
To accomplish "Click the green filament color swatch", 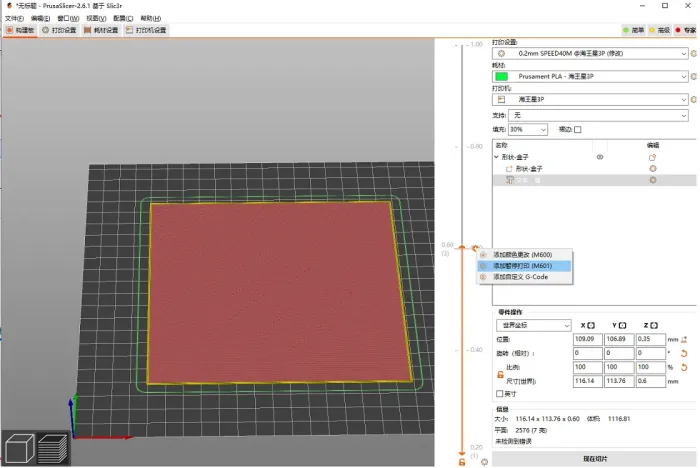I will [x=501, y=76].
